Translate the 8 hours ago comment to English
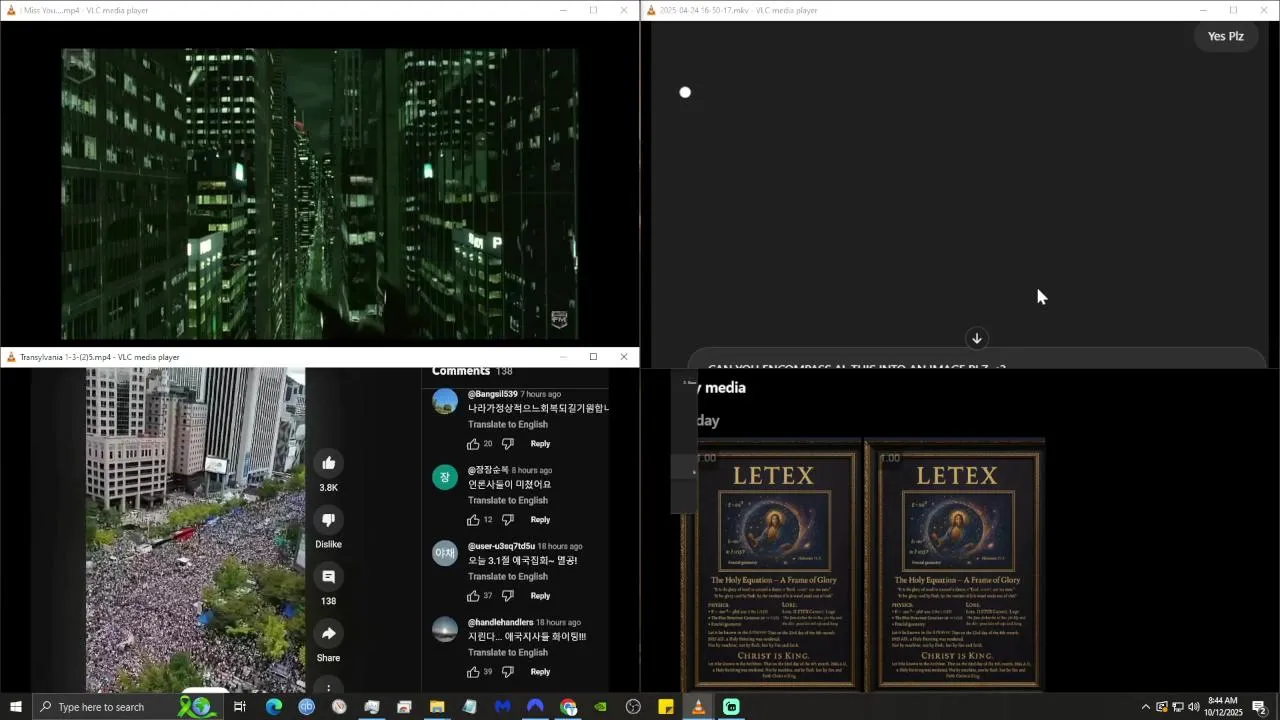The width and height of the screenshot is (1280, 720). coord(507,500)
